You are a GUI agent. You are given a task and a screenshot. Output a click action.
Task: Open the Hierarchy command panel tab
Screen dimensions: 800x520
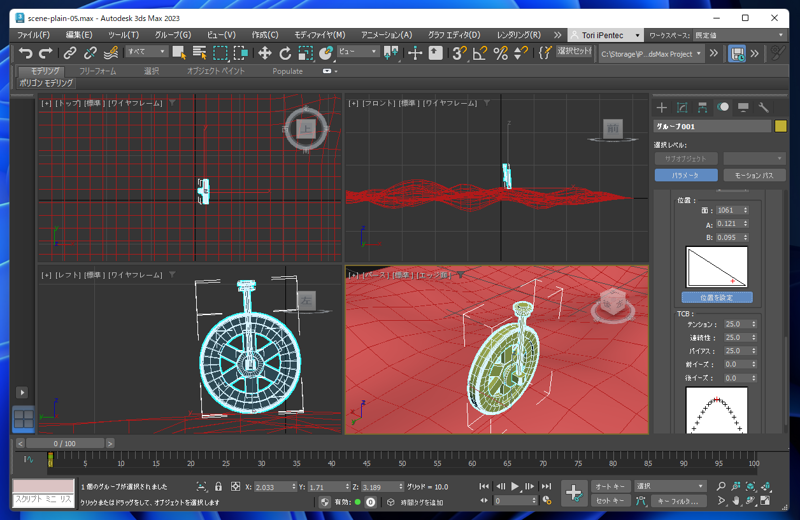click(x=703, y=107)
